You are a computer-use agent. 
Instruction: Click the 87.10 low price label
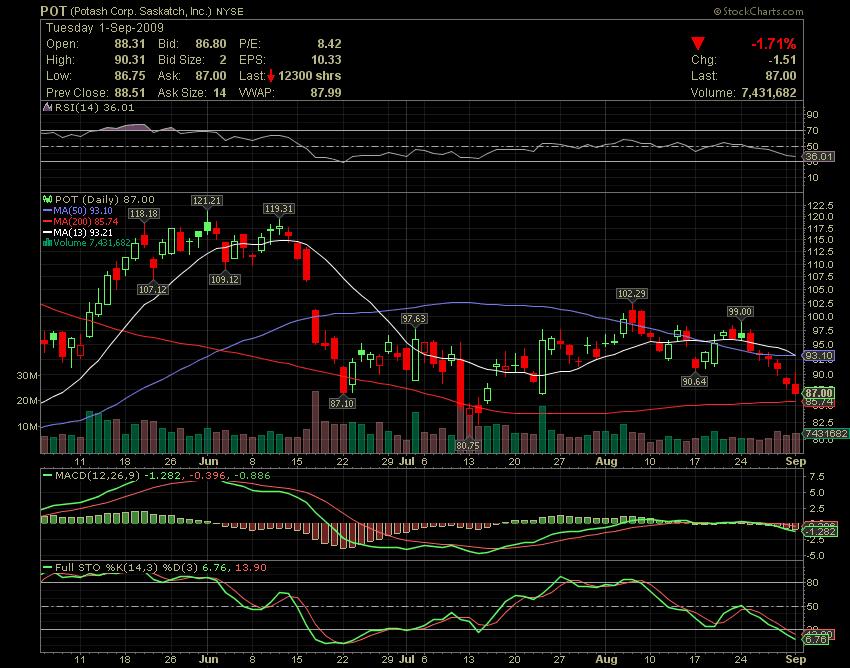[342, 403]
